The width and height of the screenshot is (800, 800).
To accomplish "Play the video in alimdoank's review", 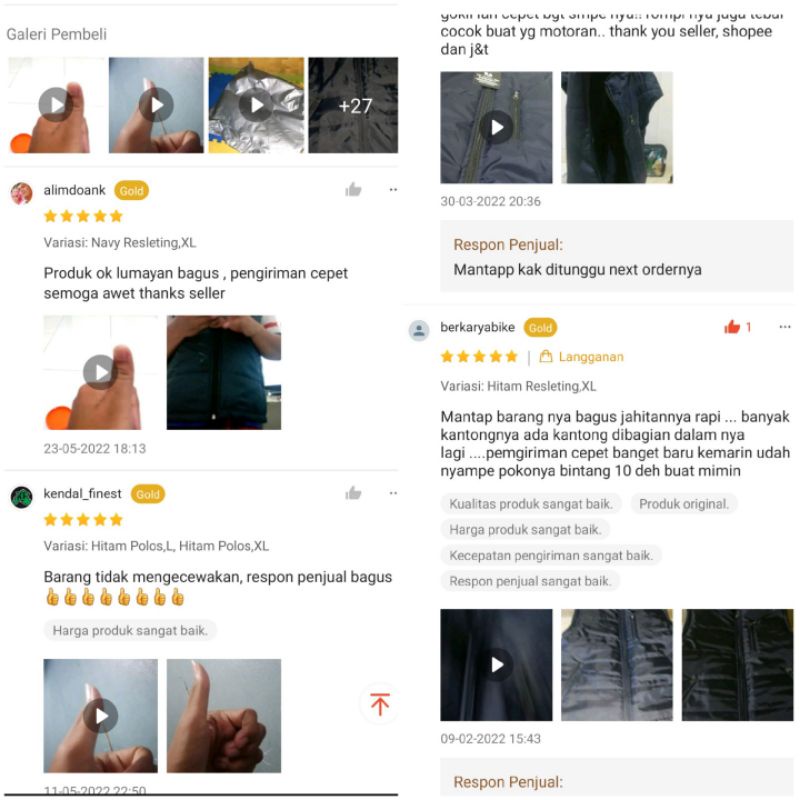I will pos(100,372).
